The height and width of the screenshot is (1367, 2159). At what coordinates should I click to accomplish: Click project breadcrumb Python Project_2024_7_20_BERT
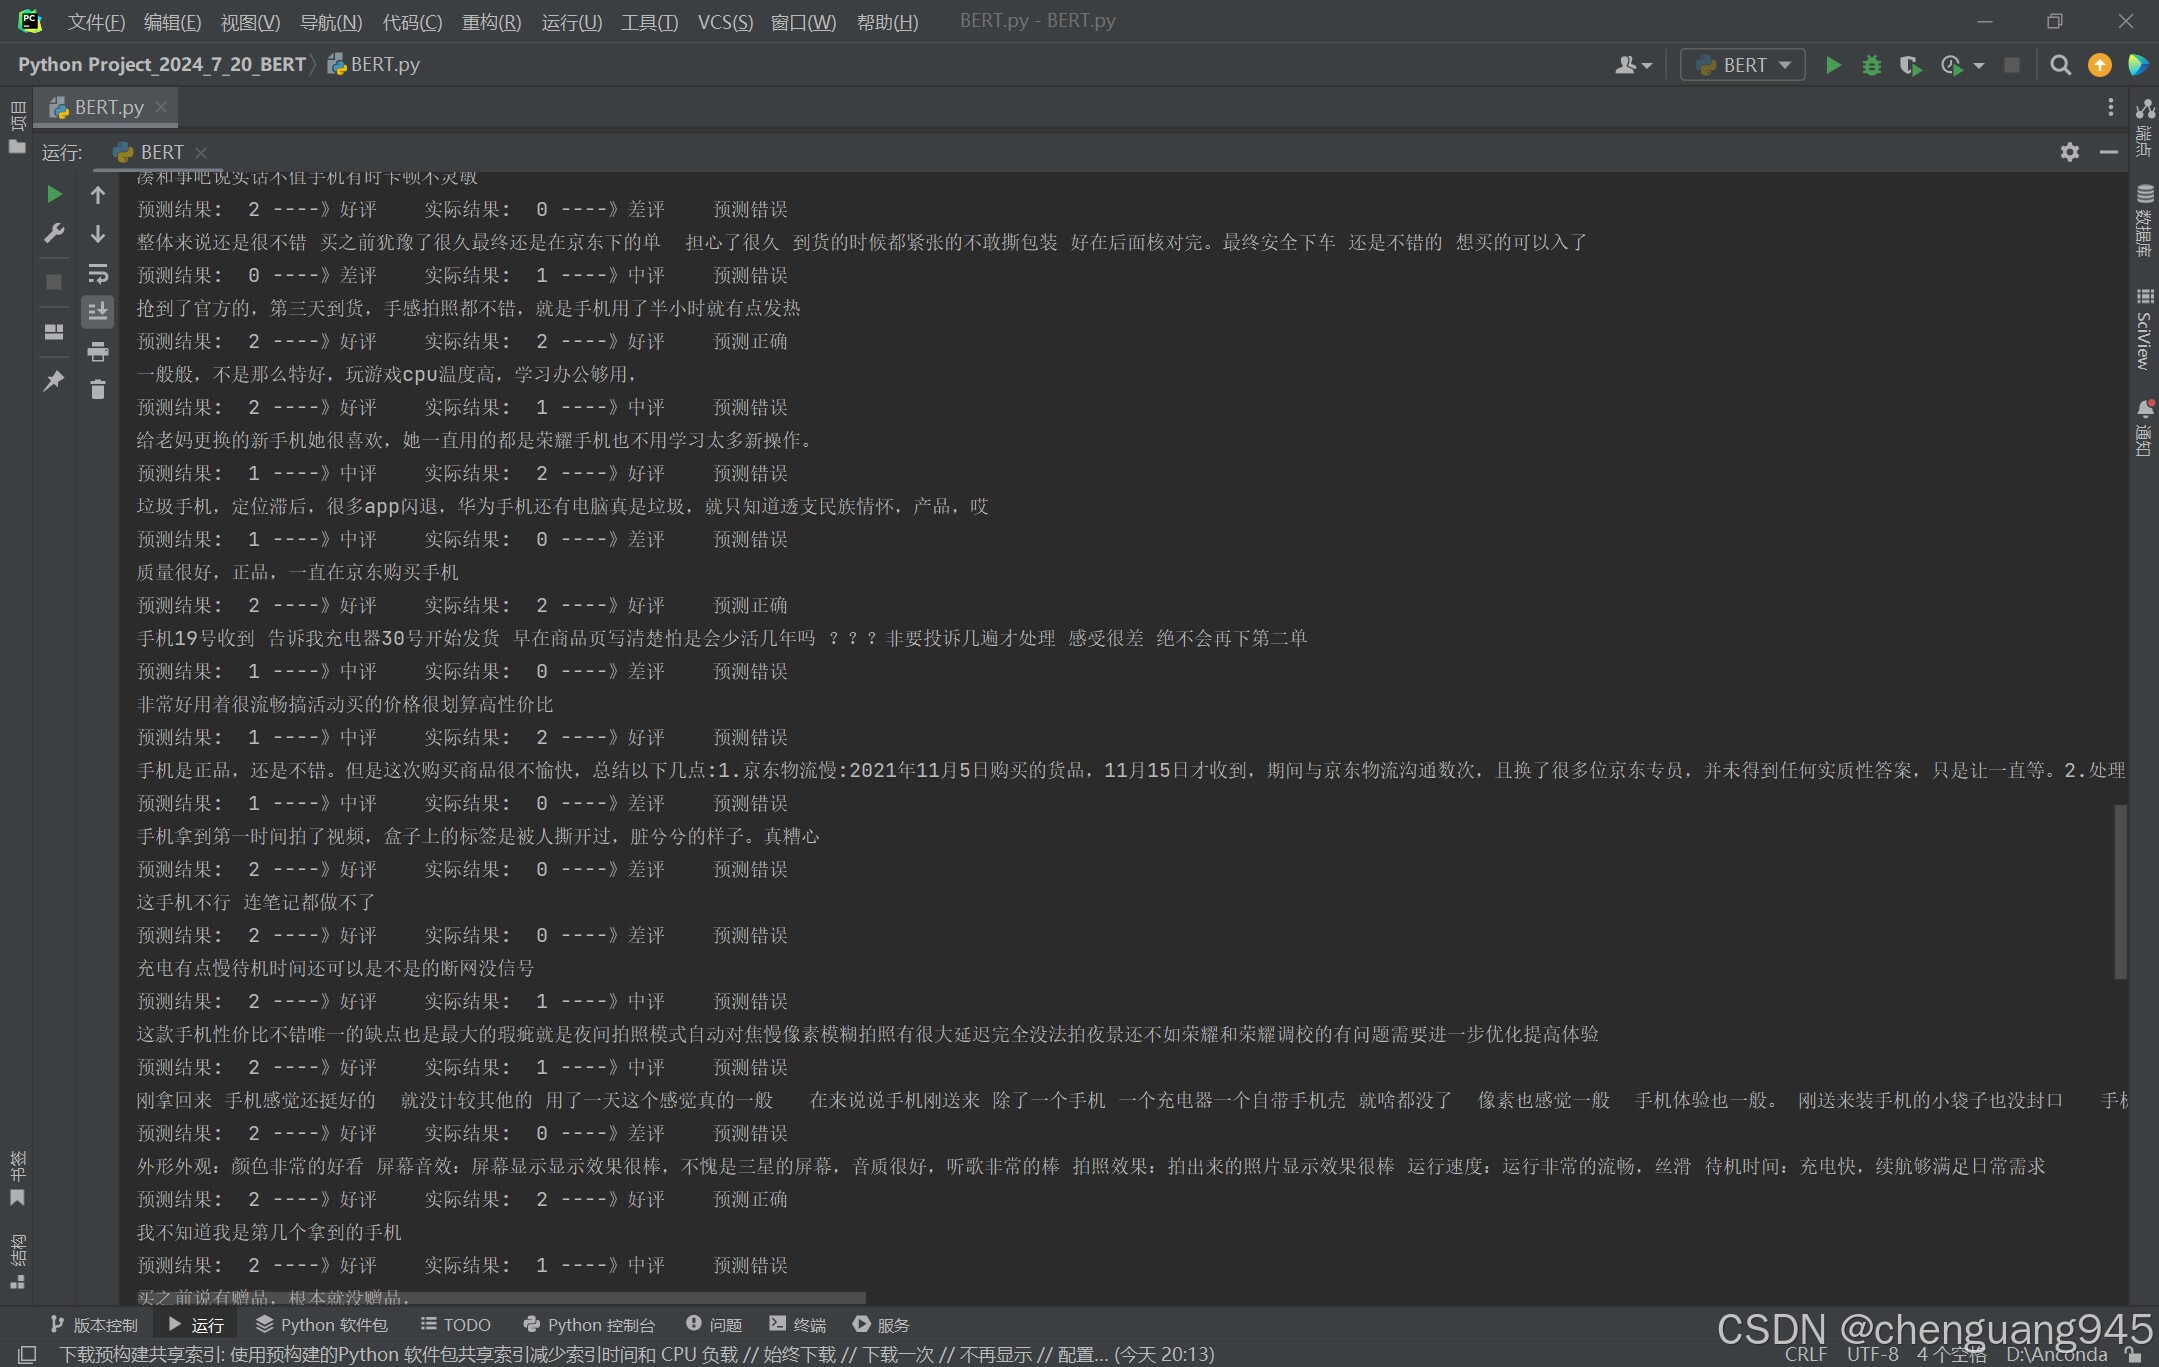(161, 65)
